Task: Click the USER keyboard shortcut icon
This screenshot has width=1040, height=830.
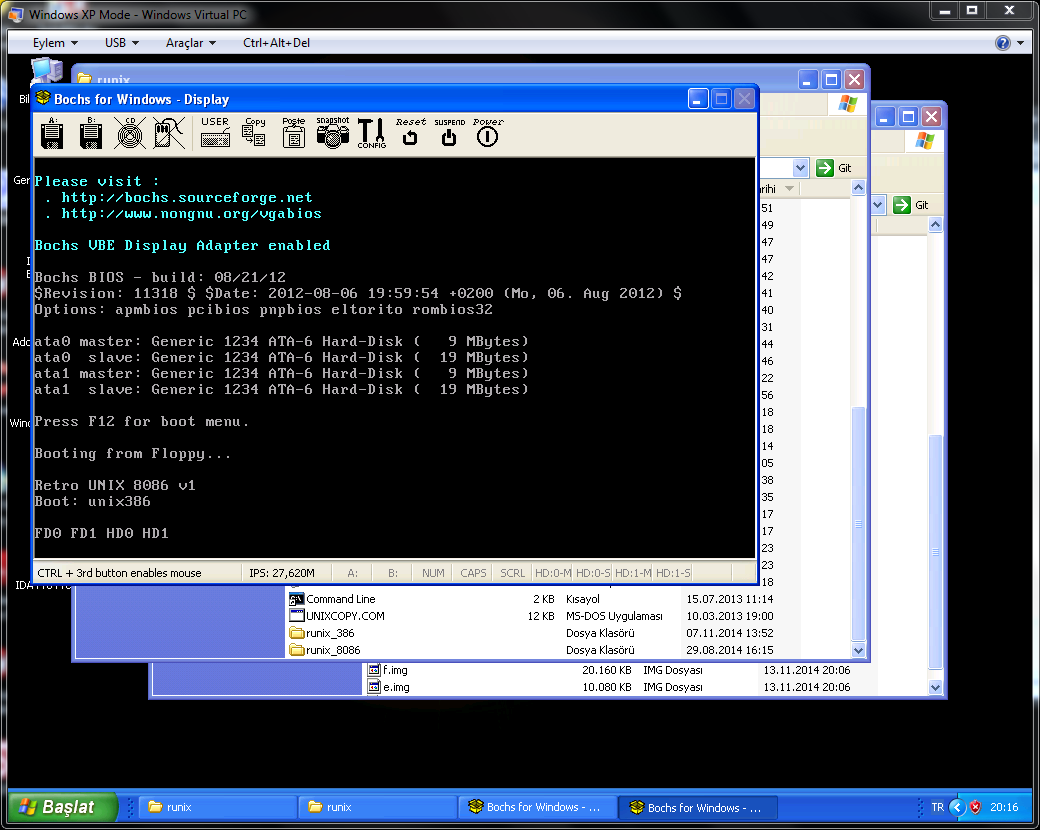Action: click(215, 132)
